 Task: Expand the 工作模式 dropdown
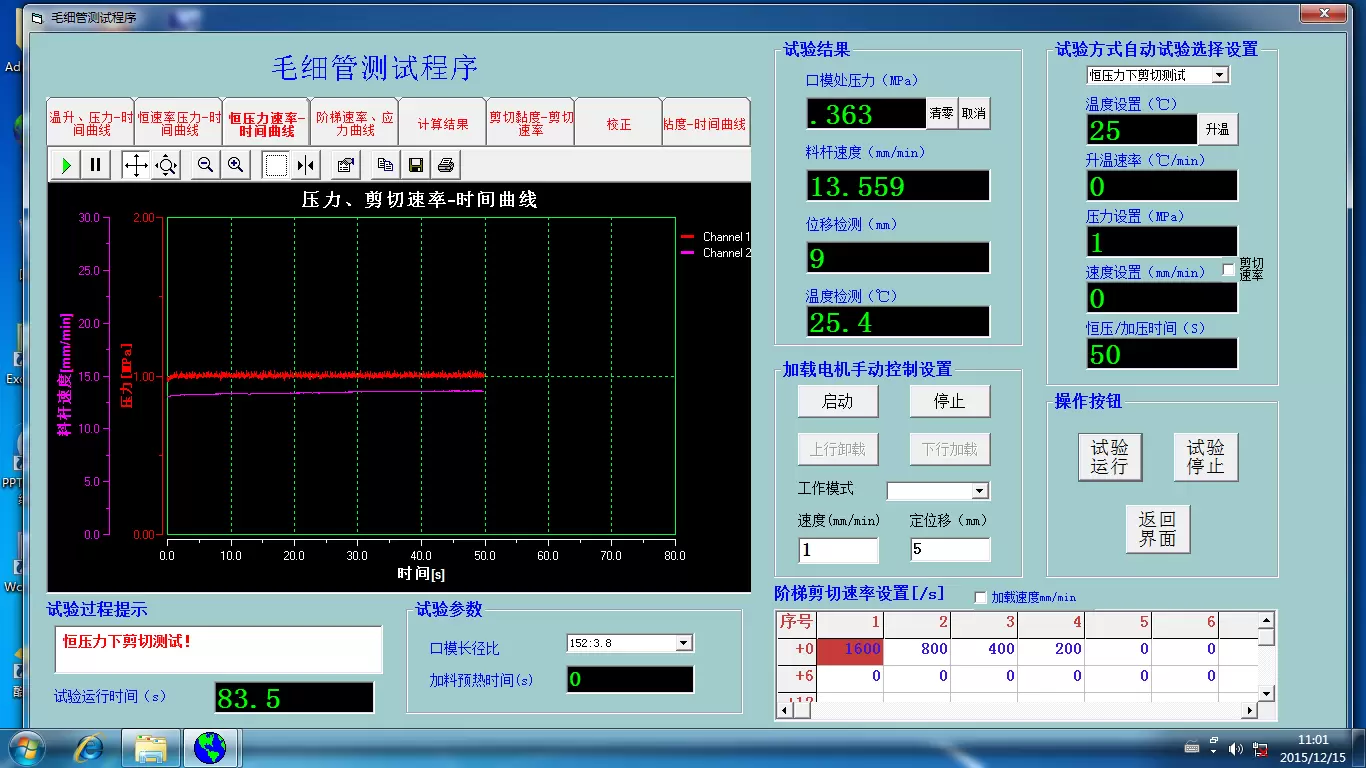(979, 491)
